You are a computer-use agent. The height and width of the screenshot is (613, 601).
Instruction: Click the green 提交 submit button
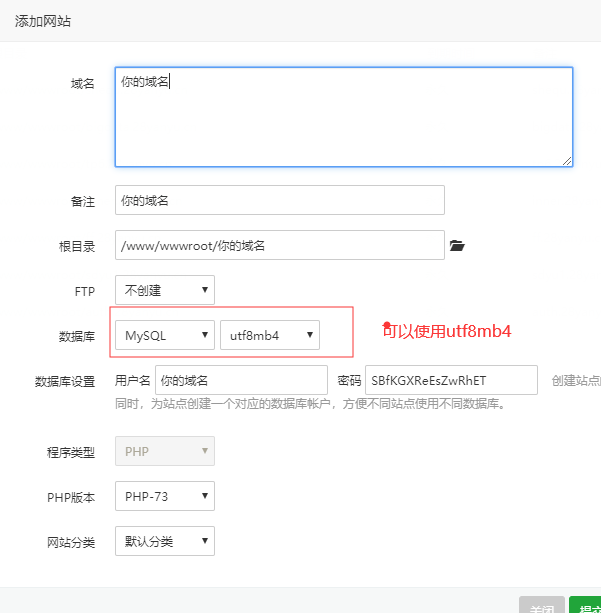point(585,605)
